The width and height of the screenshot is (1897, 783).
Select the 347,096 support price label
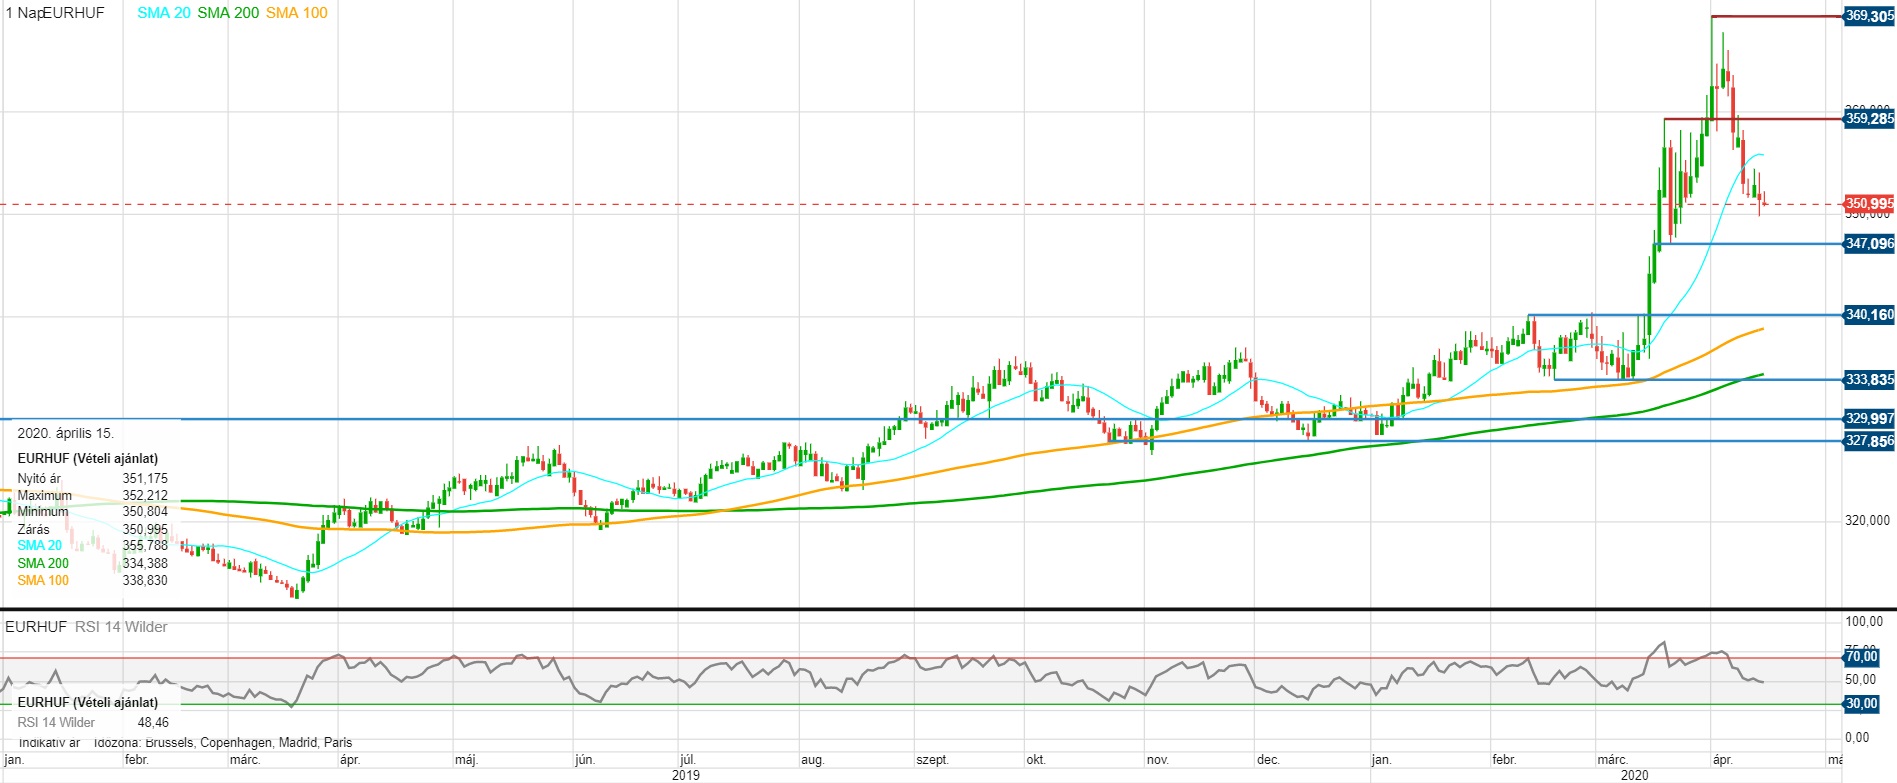point(1869,244)
